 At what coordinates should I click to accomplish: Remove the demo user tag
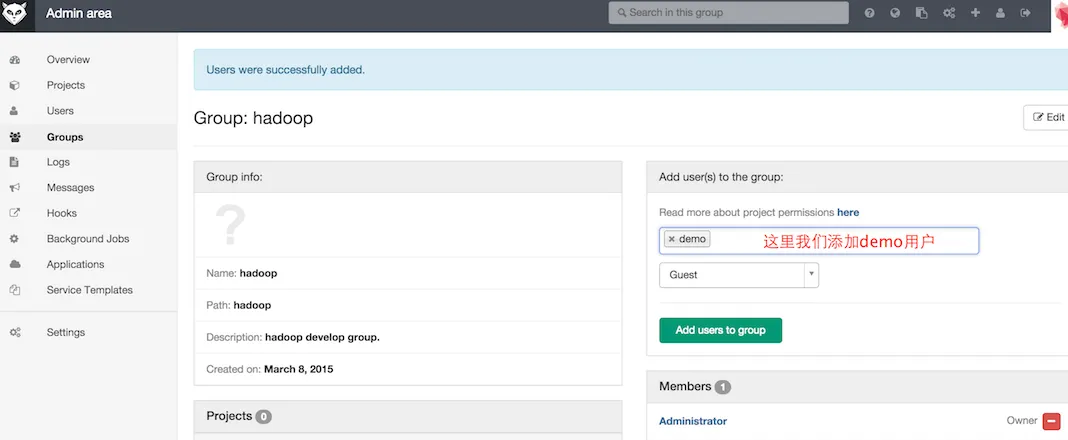click(x=671, y=240)
